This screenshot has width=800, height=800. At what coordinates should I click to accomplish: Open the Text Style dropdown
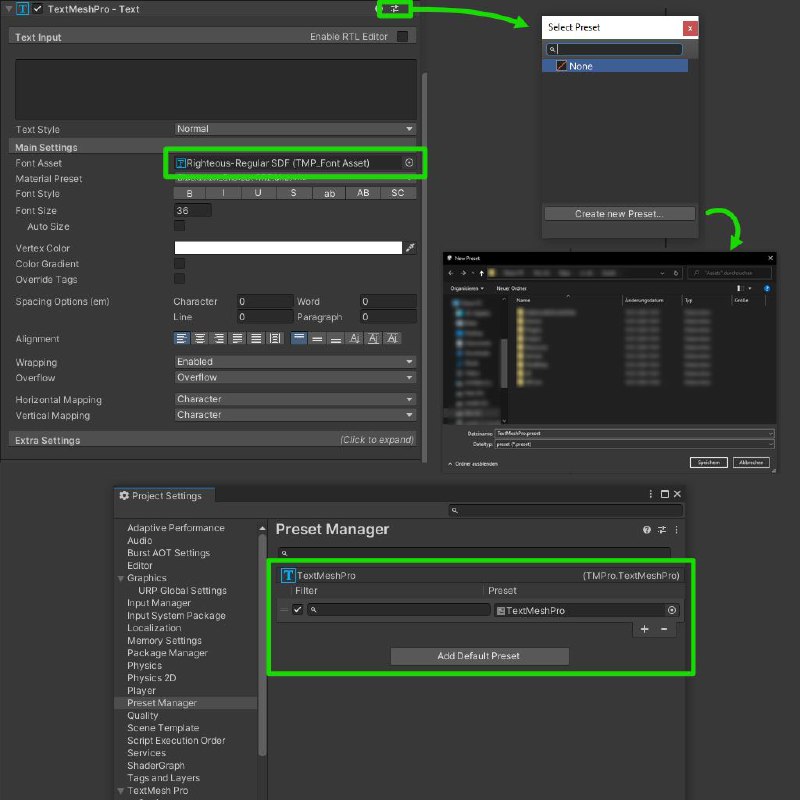(x=295, y=129)
